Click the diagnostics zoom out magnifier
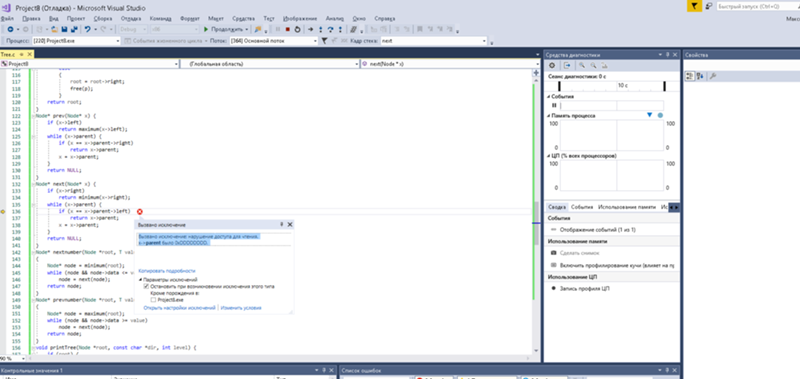The height and width of the screenshot is (379, 800). click(593, 65)
